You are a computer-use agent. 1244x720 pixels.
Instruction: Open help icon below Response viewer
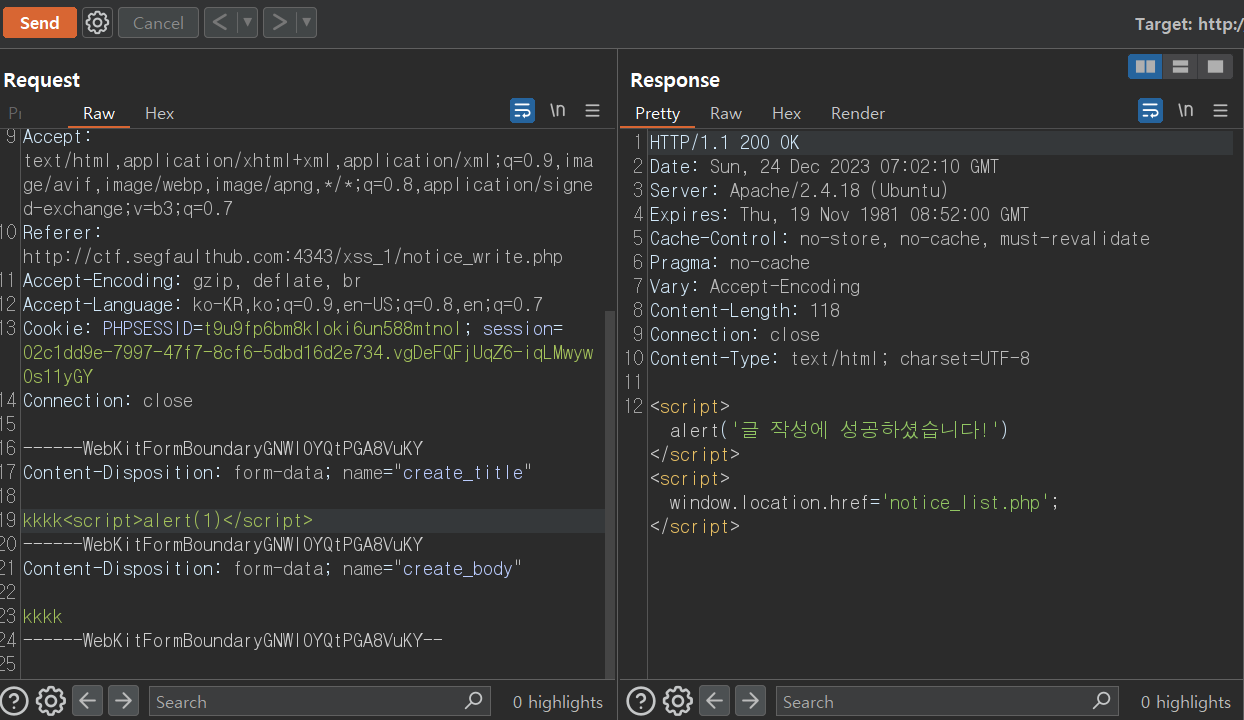pyautogui.click(x=642, y=701)
